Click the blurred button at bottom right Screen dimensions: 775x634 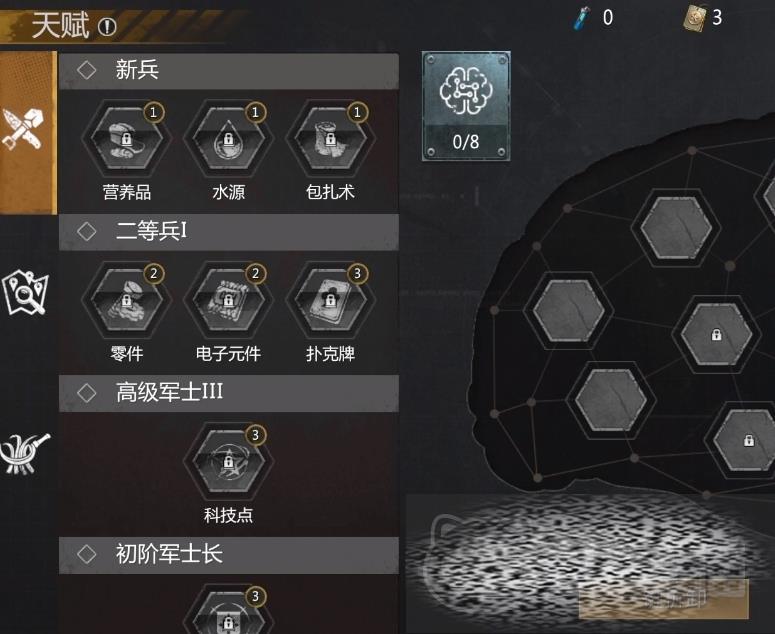tap(663, 599)
